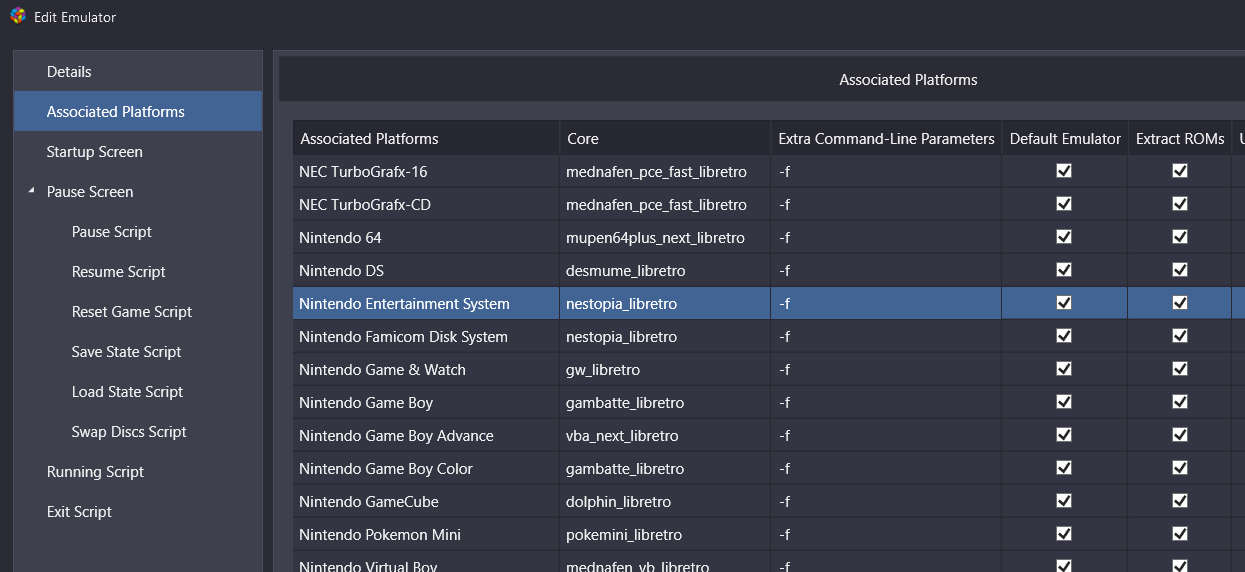Toggle Default Emulator for NEC TurboGrafx-16

[1064, 171]
